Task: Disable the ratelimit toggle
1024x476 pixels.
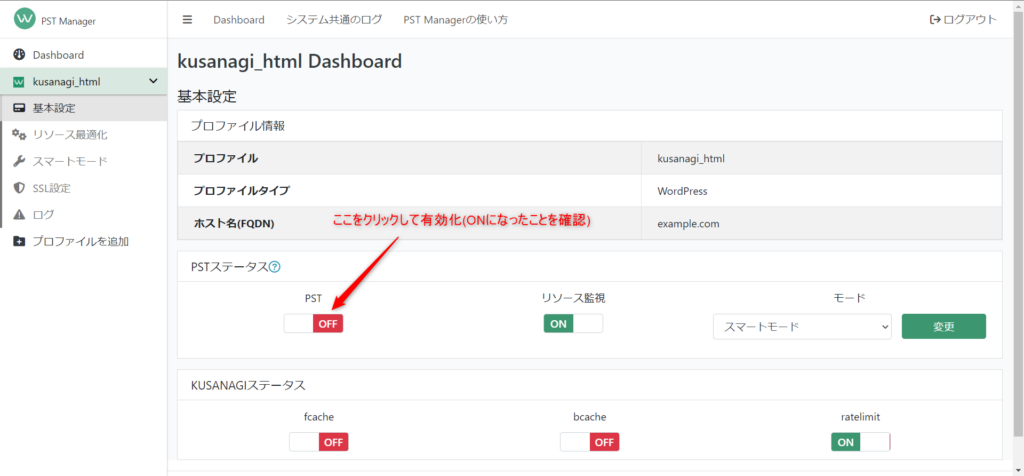Action: click(x=861, y=442)
